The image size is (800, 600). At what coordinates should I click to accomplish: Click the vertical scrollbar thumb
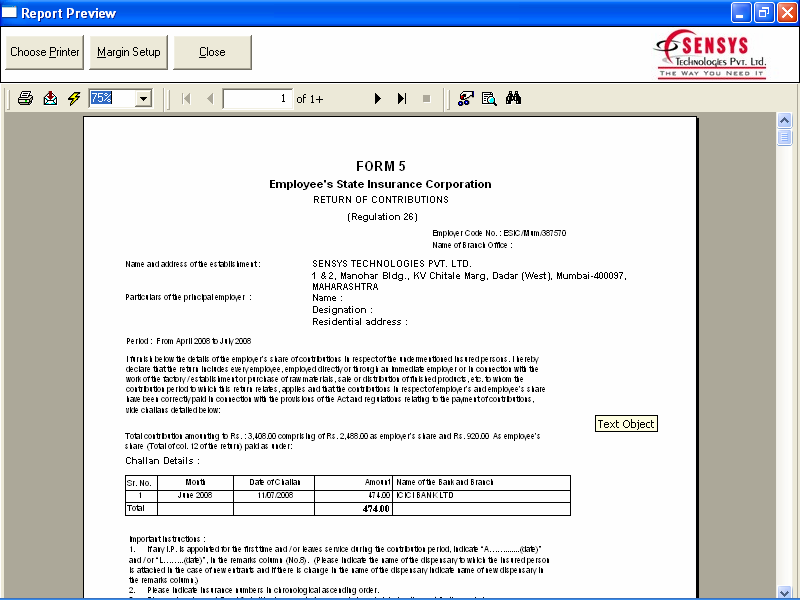pyautogui.click(x=784, y=137)
